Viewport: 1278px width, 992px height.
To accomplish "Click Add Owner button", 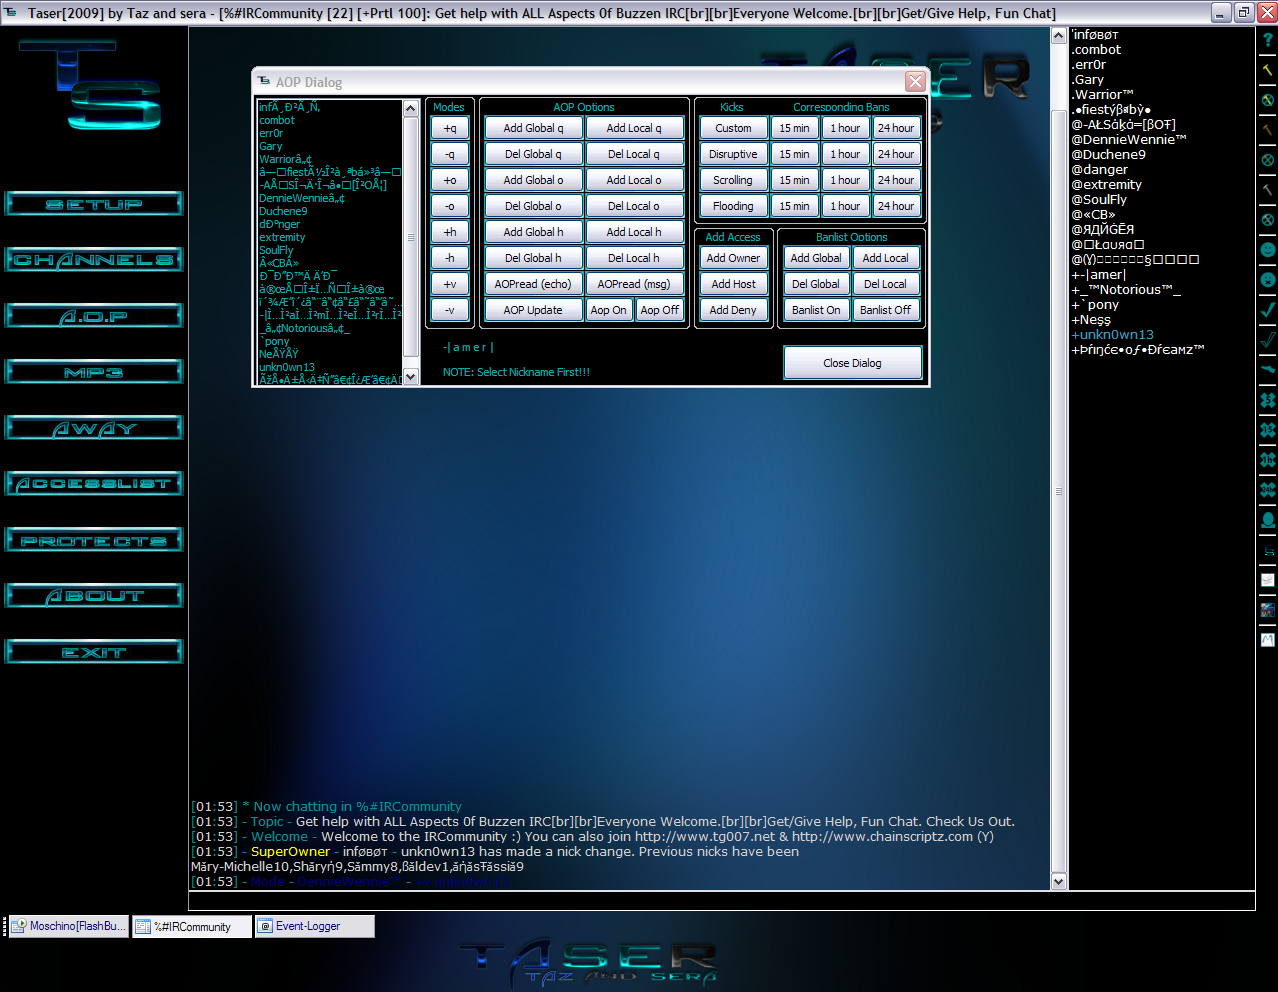I will [x=733, y=258].
